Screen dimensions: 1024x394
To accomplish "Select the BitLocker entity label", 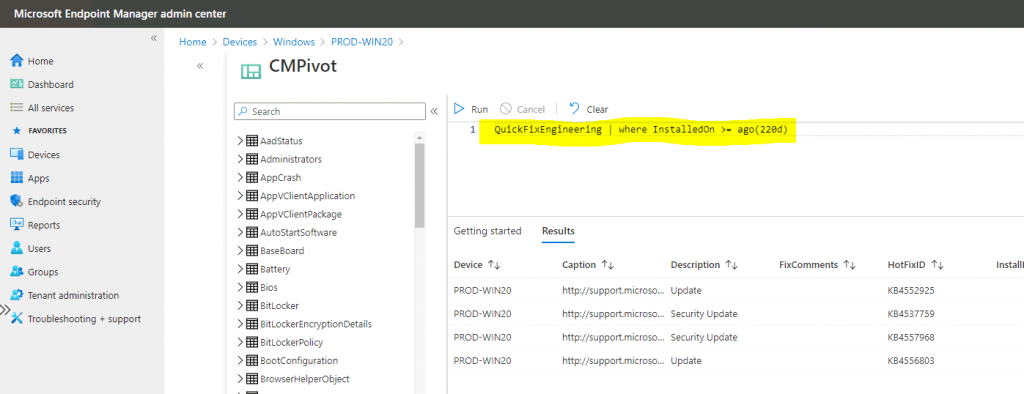I will pos(279,305).
